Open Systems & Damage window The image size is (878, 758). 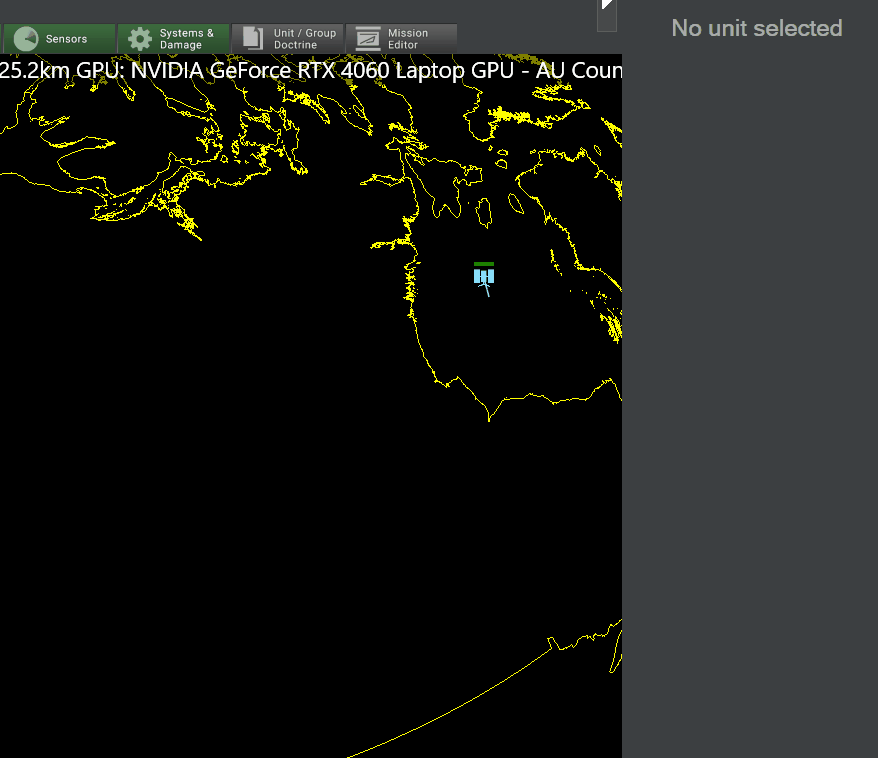click(174, 39)
